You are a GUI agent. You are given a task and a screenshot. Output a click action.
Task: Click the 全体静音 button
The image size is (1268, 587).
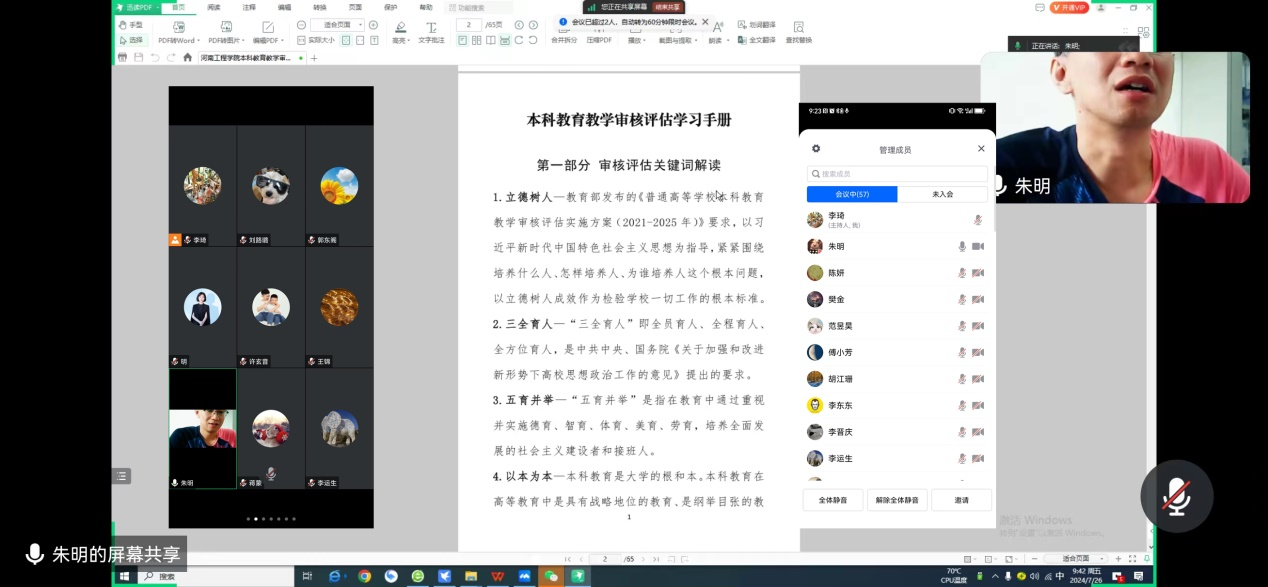pos(833,500)
